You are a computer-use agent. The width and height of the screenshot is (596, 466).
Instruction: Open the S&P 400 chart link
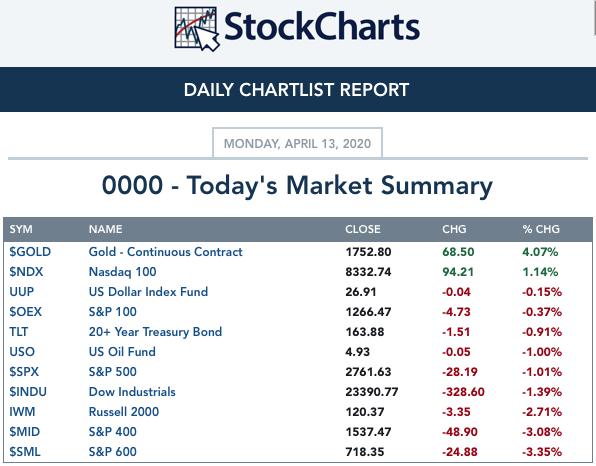(113, 432)
